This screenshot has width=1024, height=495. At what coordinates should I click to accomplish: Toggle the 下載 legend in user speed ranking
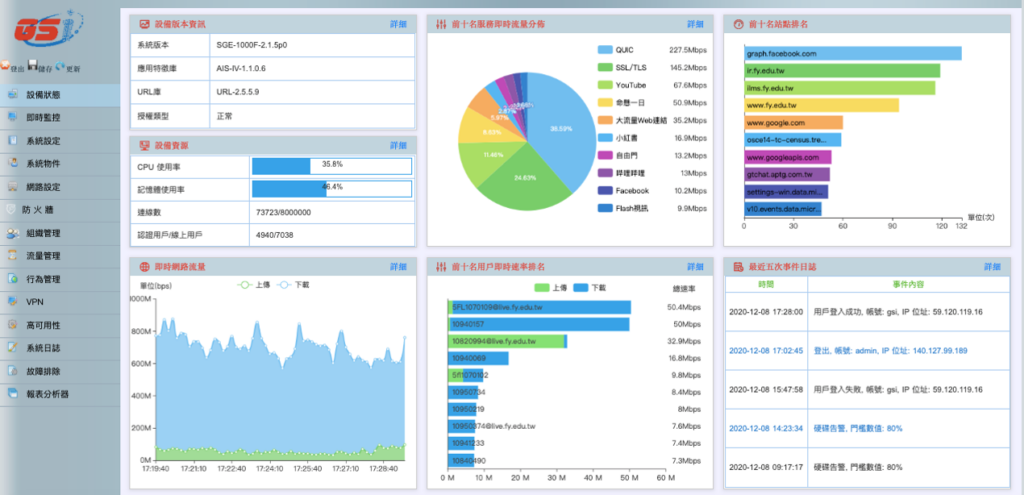pos(588,287)
